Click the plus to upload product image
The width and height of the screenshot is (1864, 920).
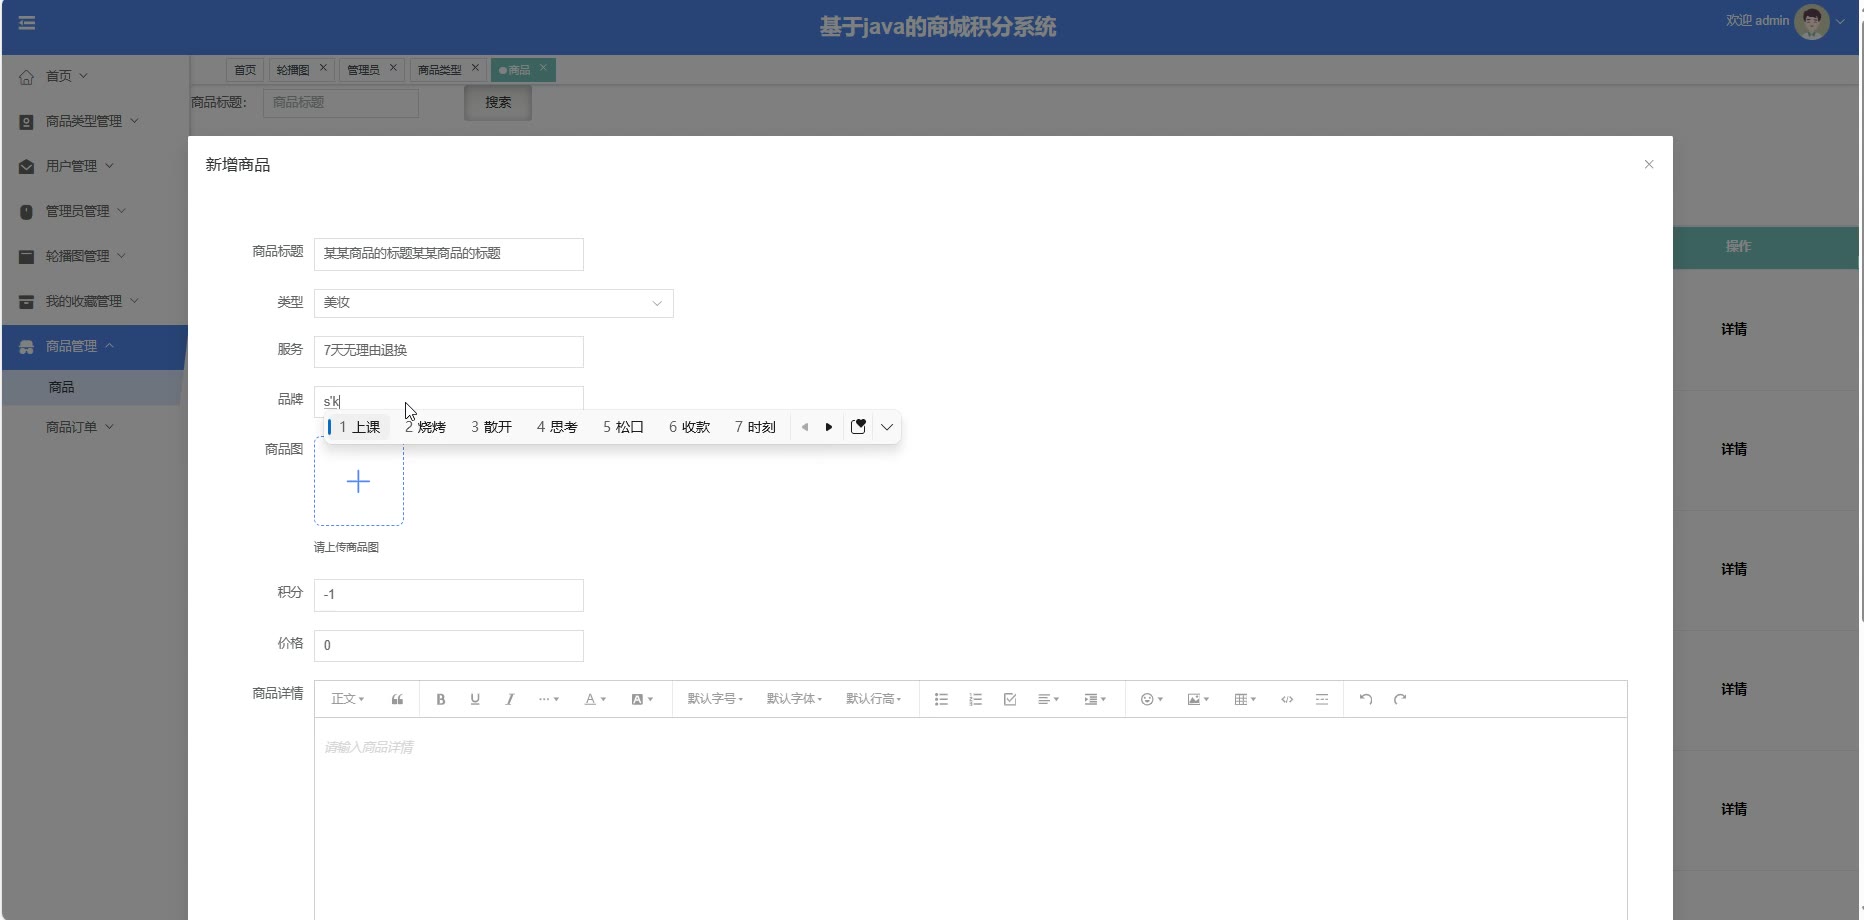359,482
